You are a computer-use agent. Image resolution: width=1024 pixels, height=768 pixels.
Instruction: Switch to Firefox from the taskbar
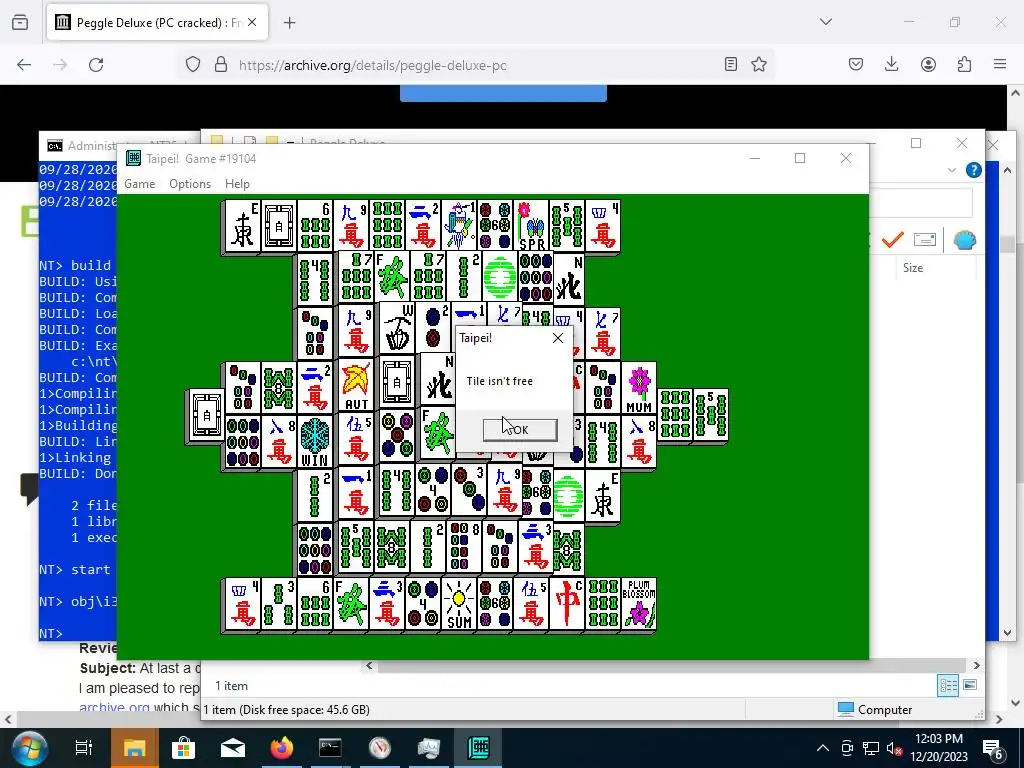(x=281, y=748)
